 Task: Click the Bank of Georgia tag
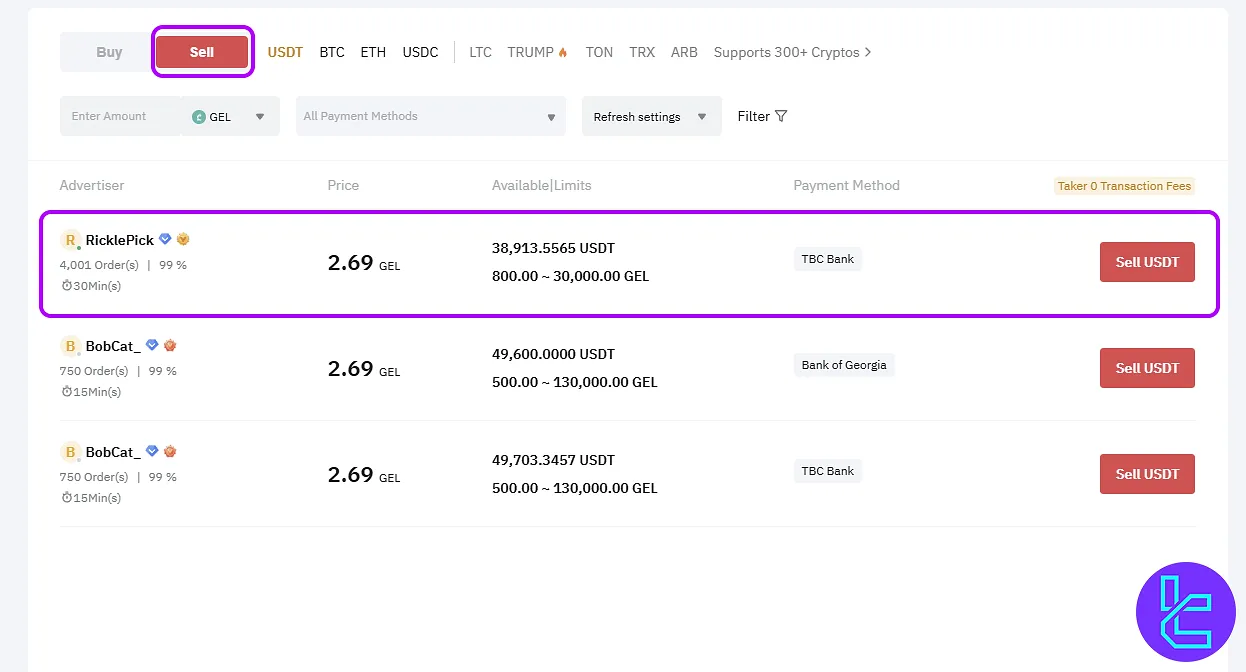click(x=844, y=365)
